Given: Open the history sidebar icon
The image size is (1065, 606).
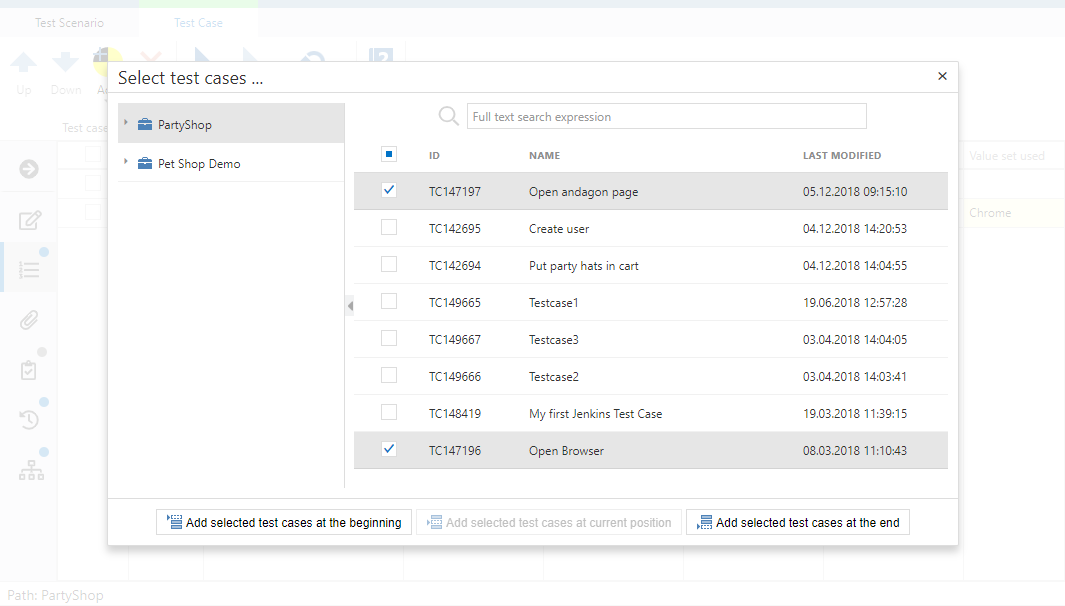Looking at the screenshot, I should coord(29,420).
